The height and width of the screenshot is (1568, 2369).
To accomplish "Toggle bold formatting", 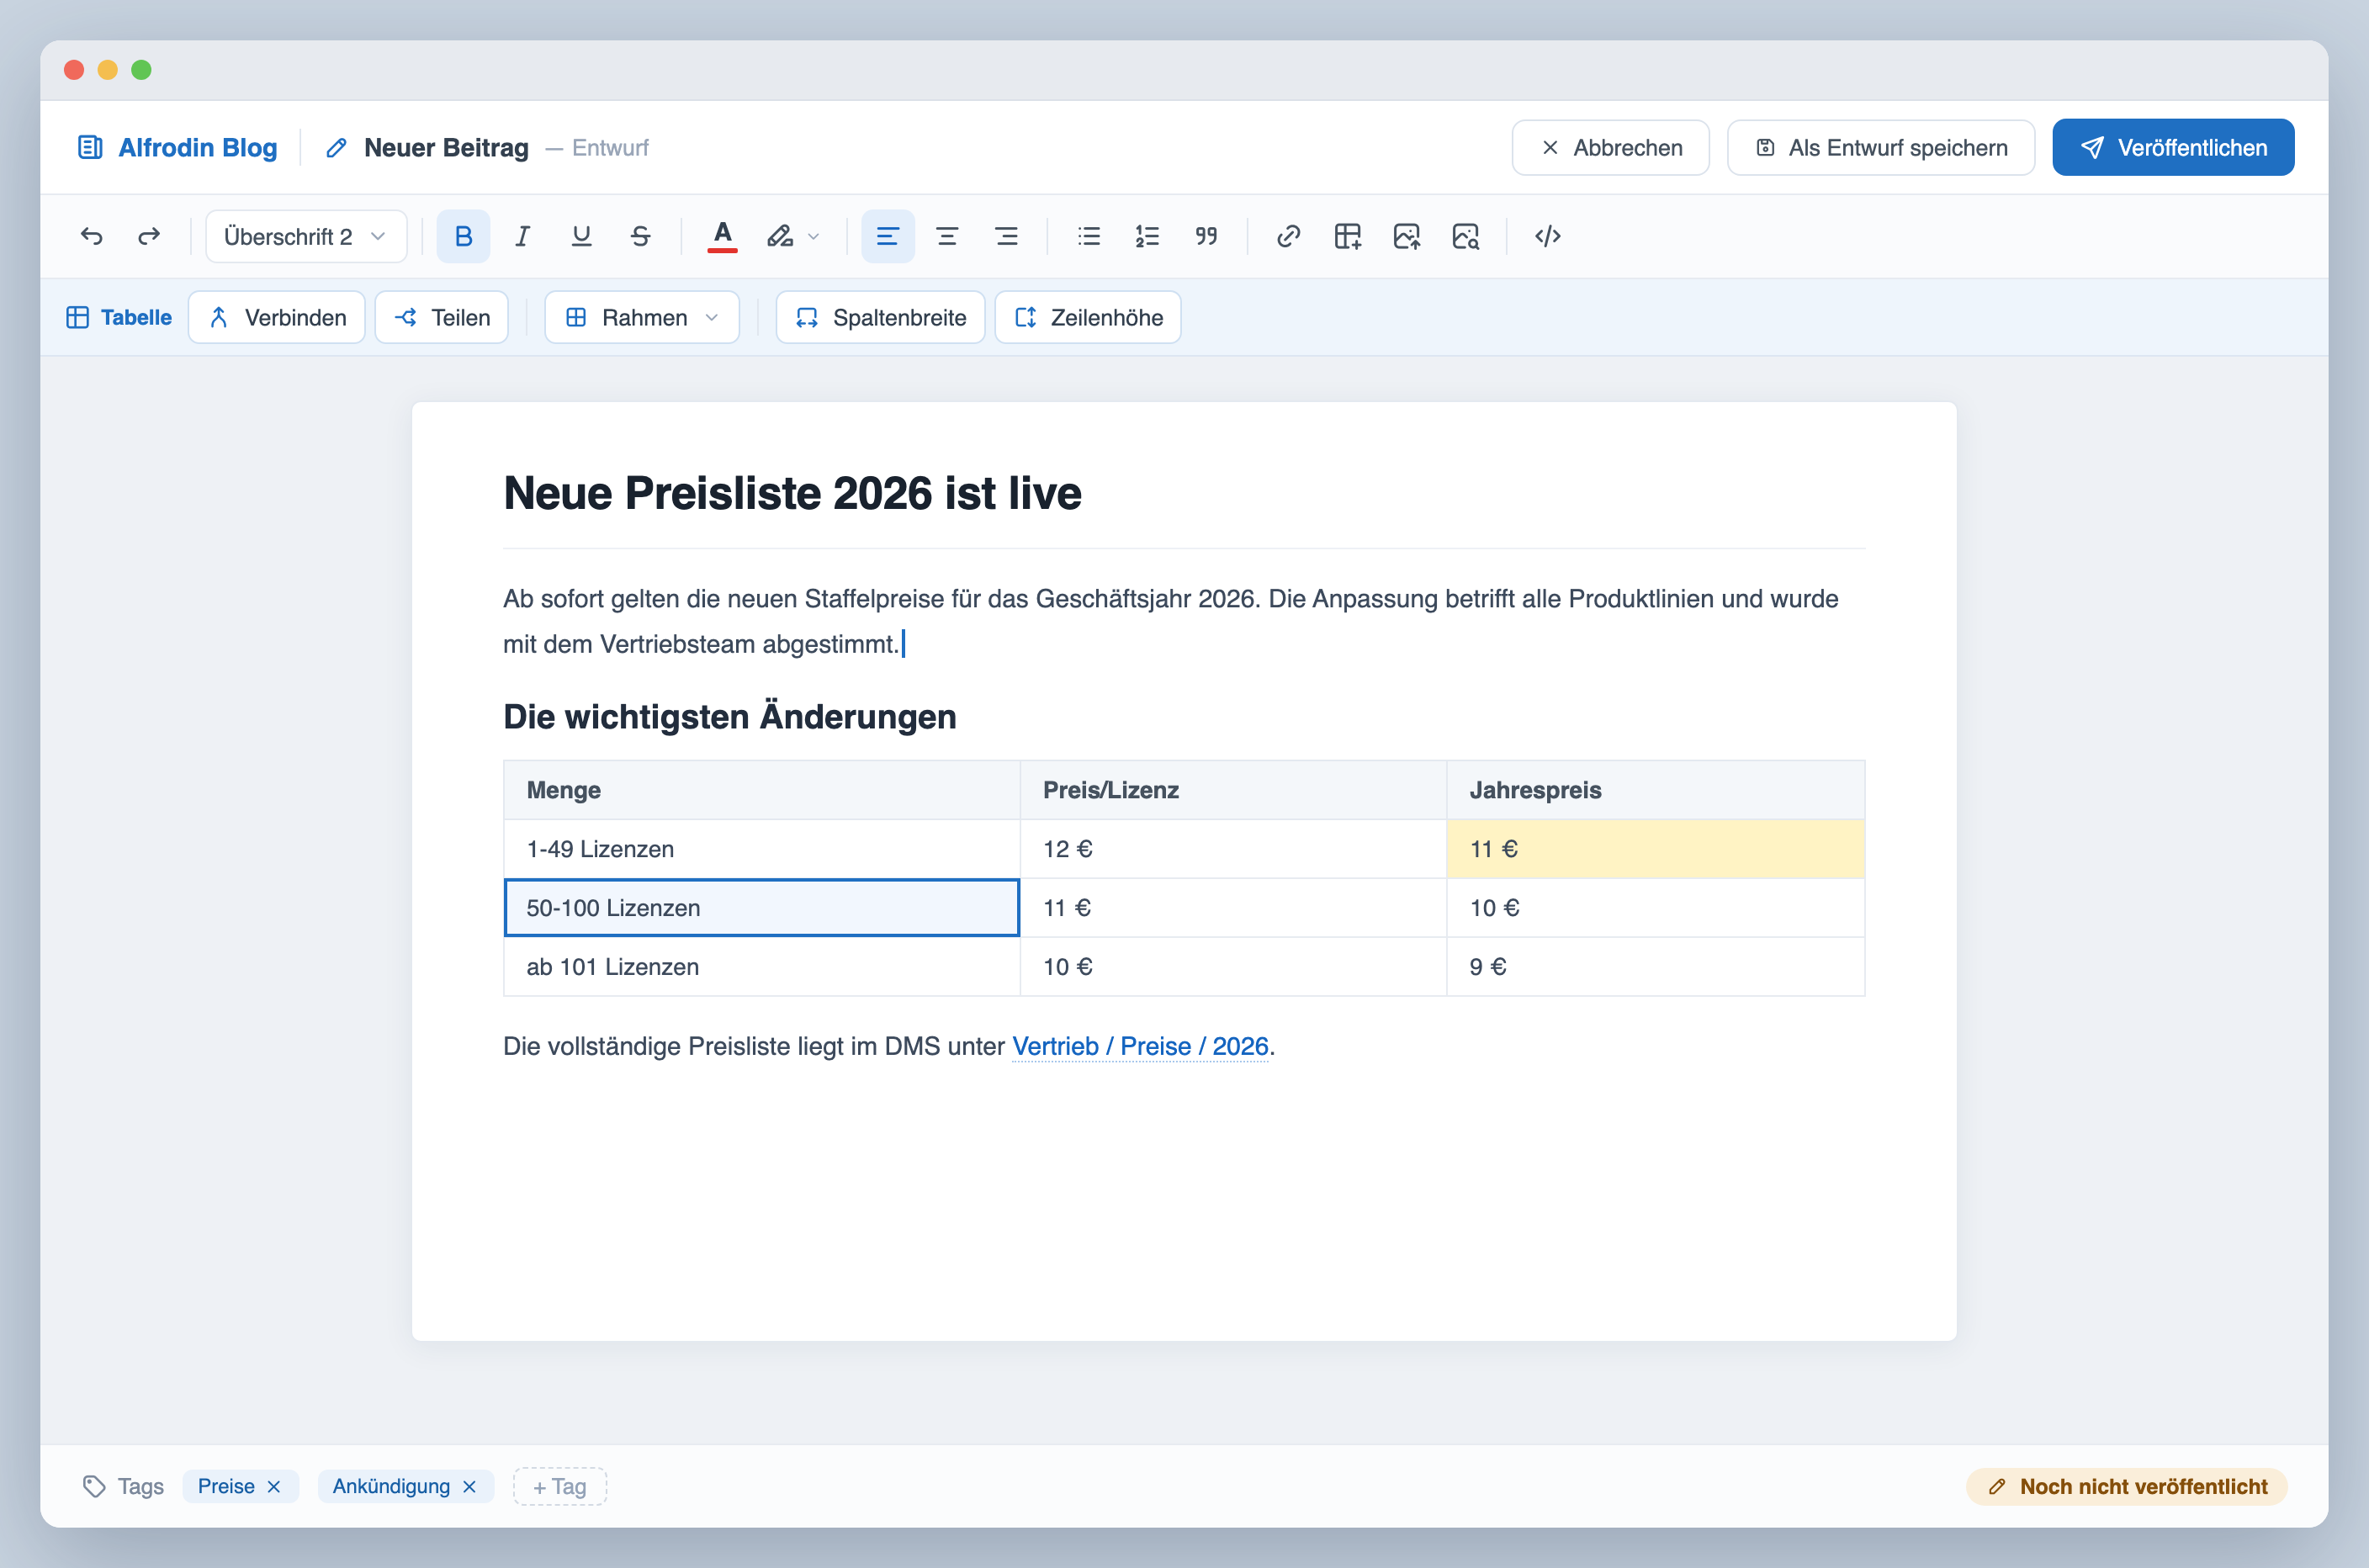I will [463, 236].
